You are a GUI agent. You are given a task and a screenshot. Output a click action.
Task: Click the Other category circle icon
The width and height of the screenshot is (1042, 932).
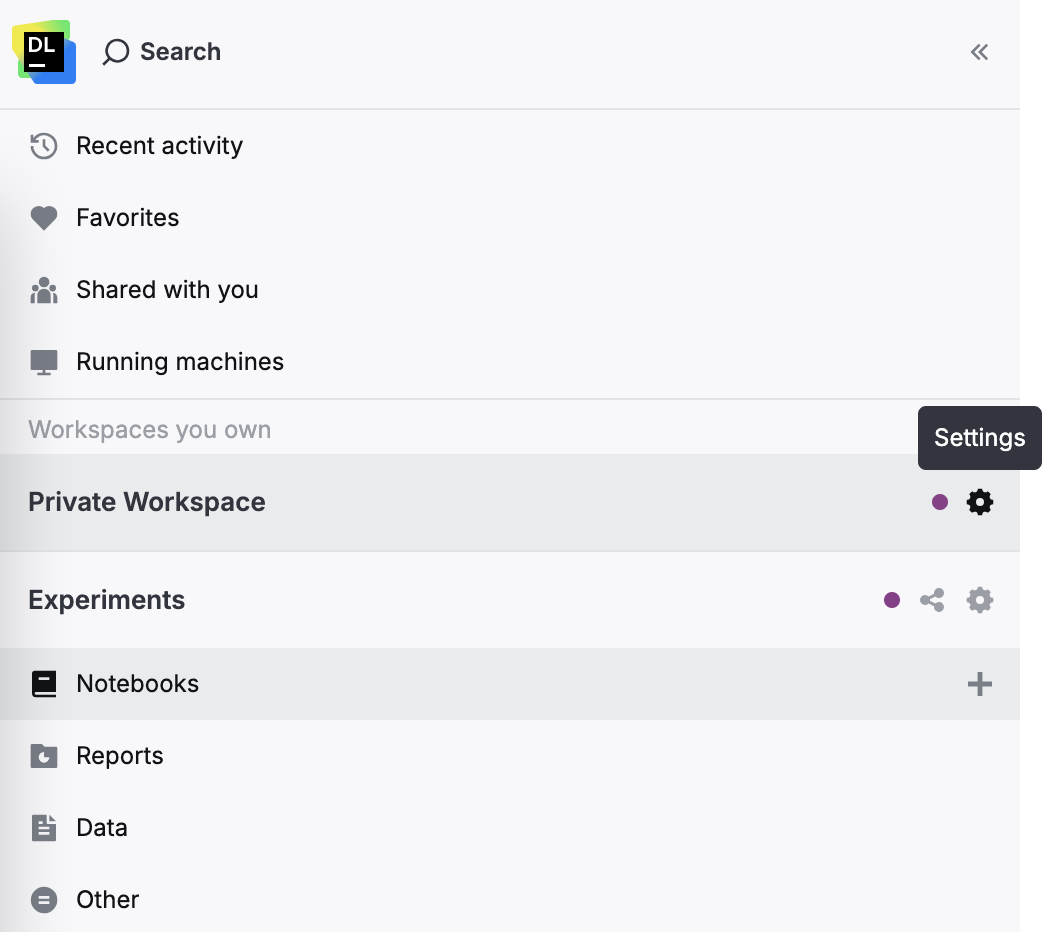(x=44, y=899)
